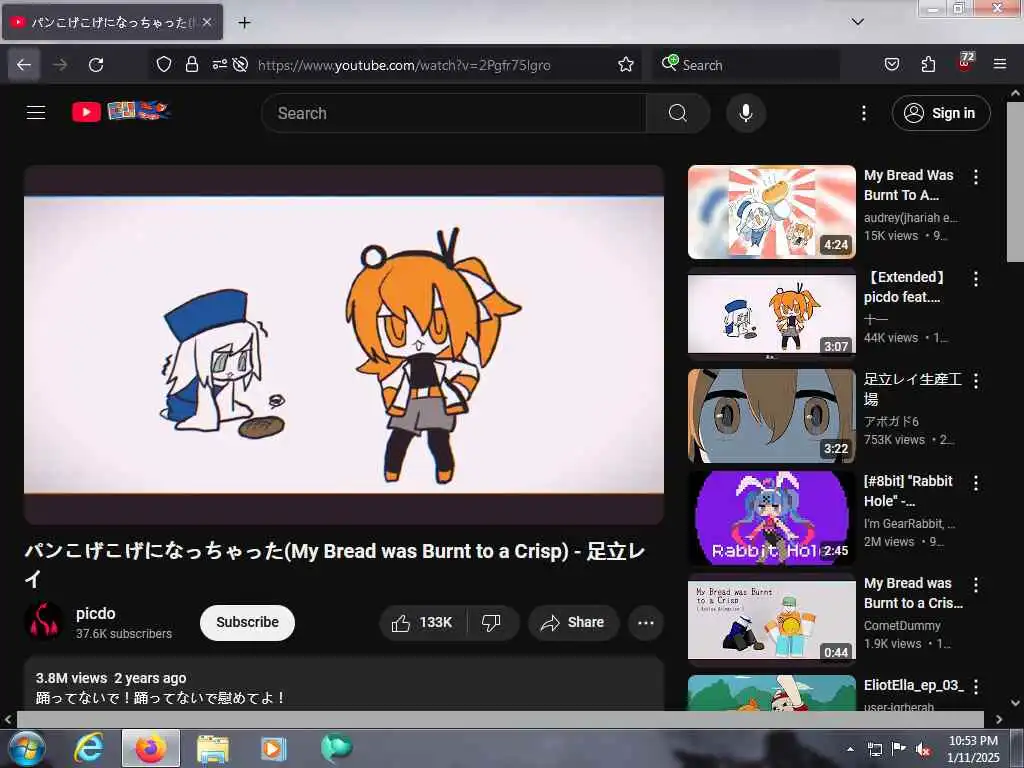Open My Bread was Burnt to a Cris... 0:44 thumbnail
This screenshot has width=1024, height=768.
(x=772, y=620)
